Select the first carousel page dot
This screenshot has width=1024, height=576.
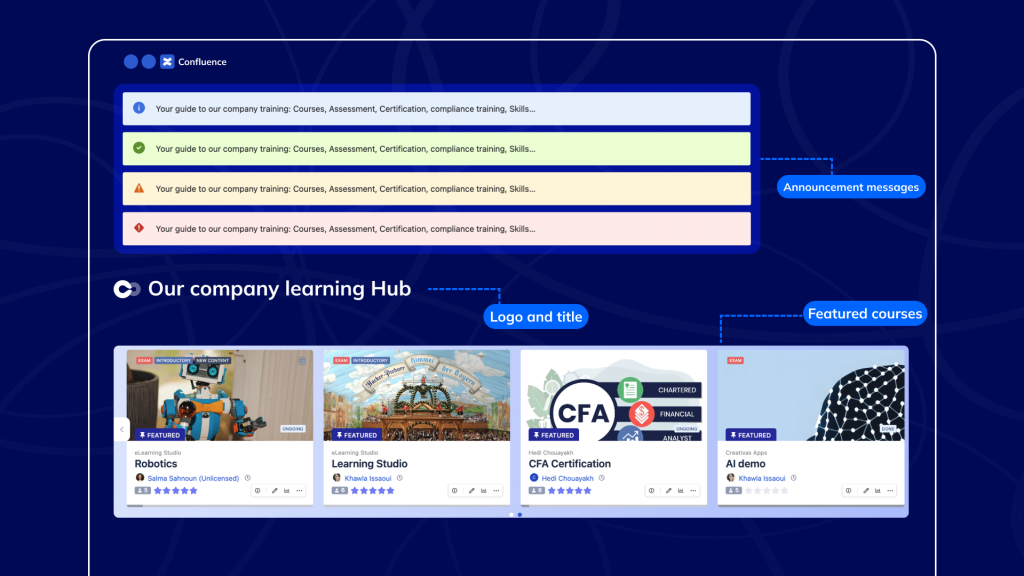tap(511, 515)
